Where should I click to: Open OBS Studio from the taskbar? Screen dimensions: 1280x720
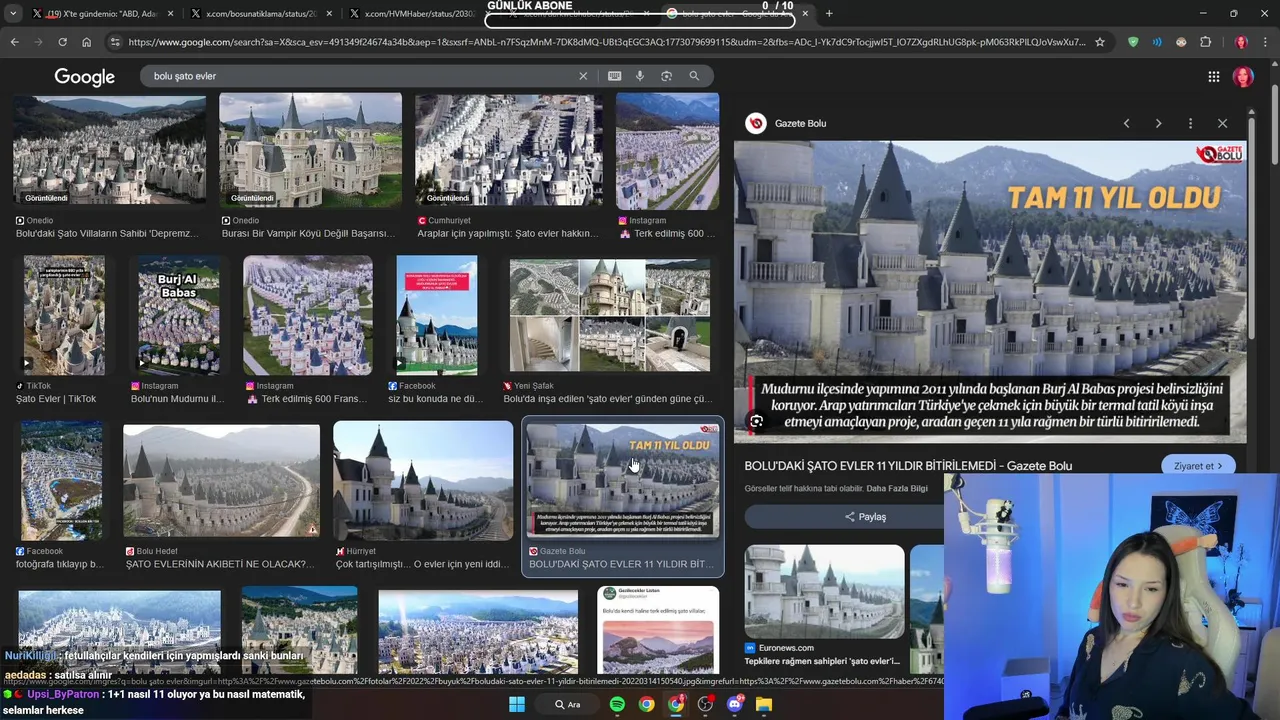(x=706, y=704)
